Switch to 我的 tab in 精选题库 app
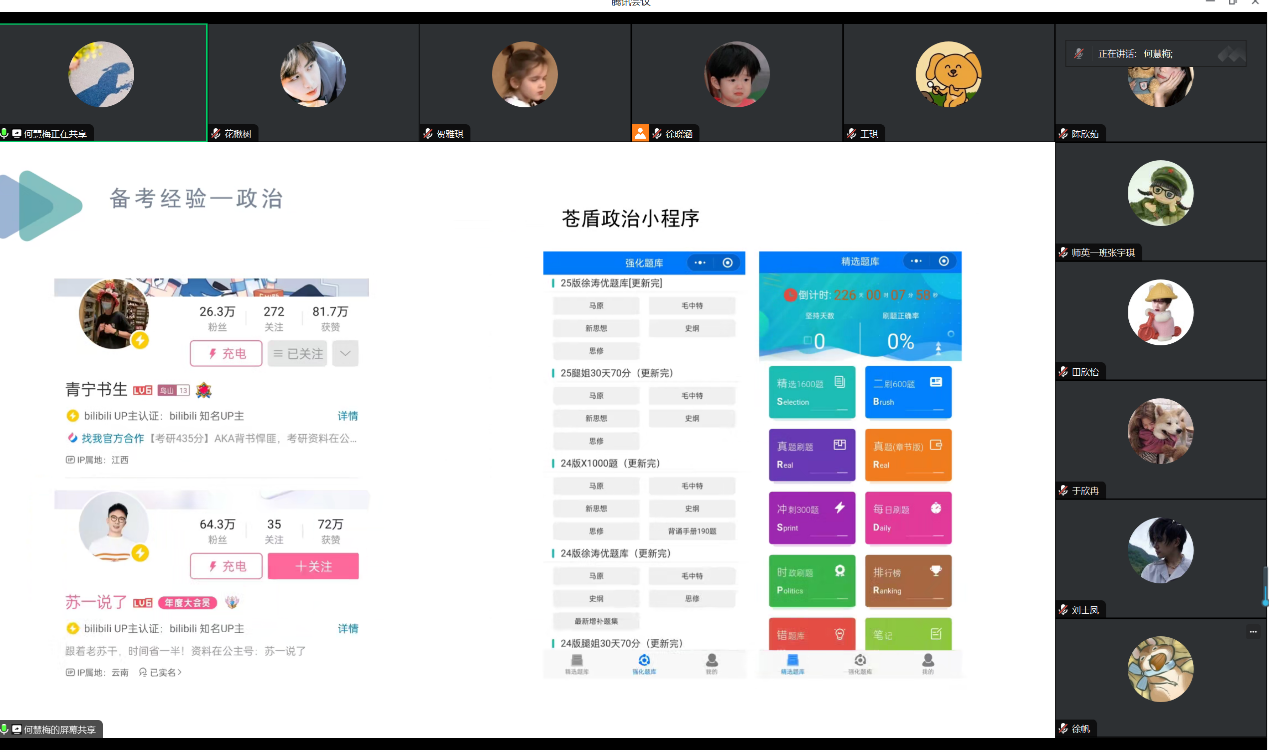Screen dimensions: 1269x752 click(928, 664)
